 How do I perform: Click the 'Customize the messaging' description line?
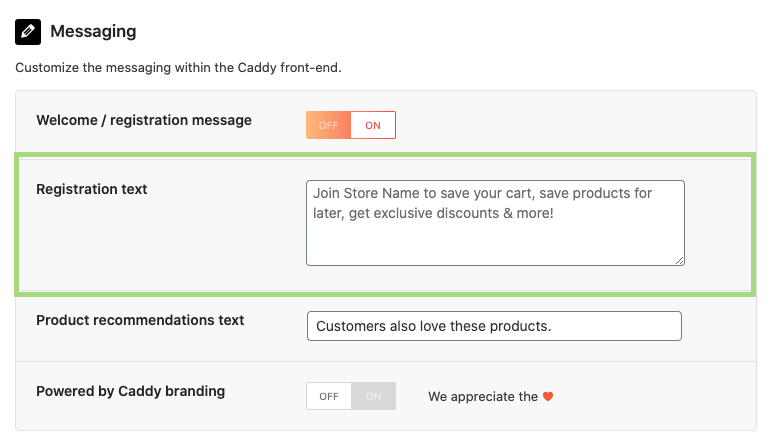point(178,68)
